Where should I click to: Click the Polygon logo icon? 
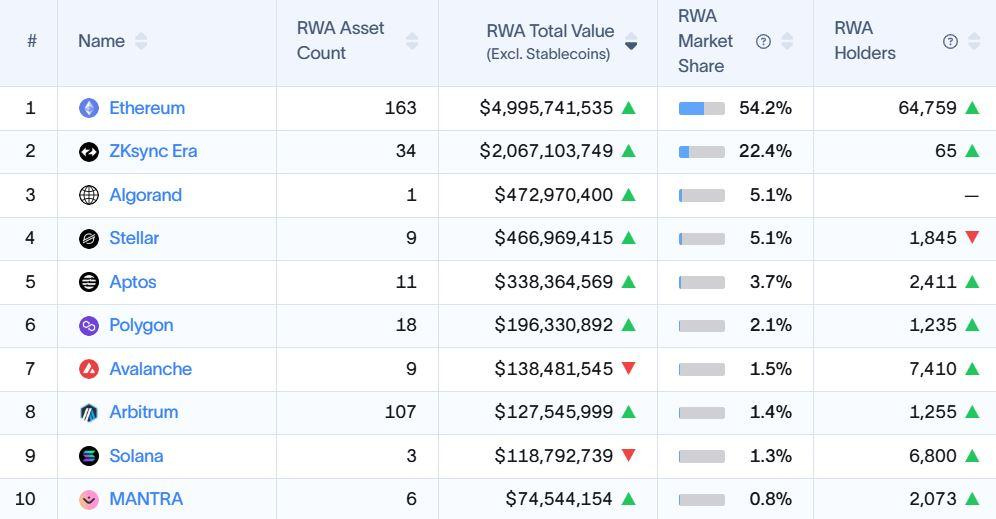[89, 325]
